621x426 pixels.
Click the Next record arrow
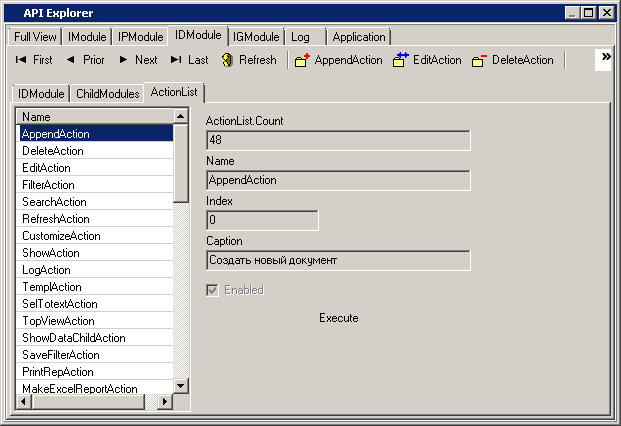pos(123,60)
